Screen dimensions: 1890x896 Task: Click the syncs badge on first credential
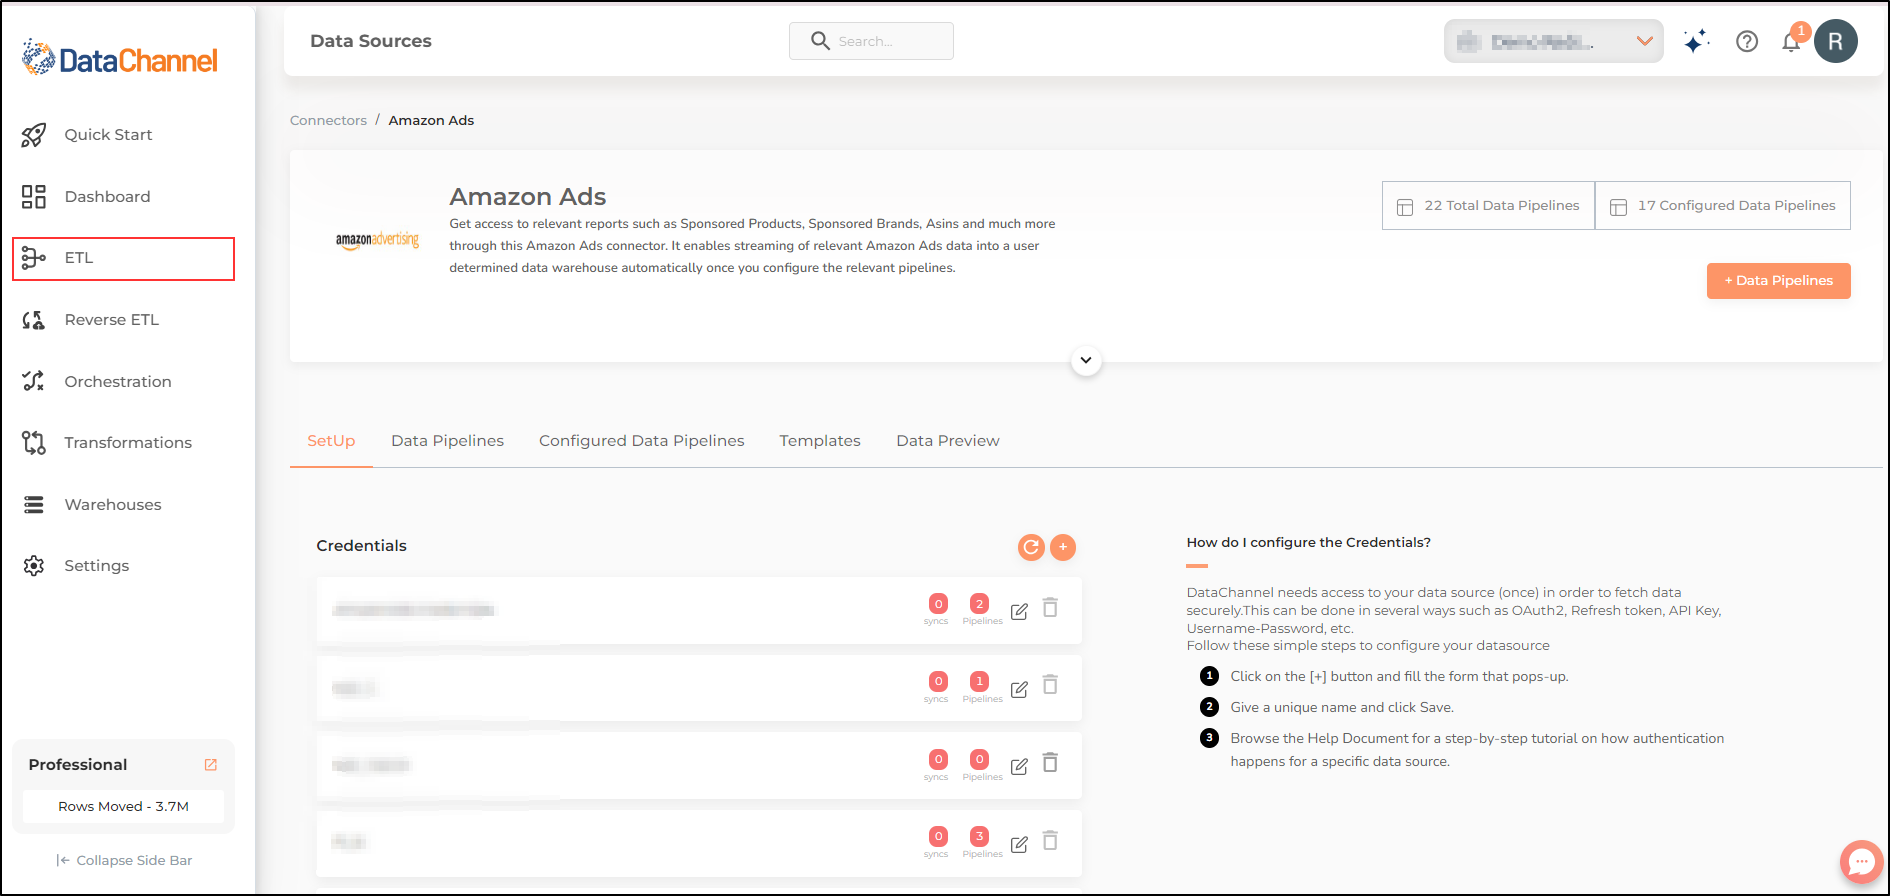pyautogui.click(x=938, y=604)
